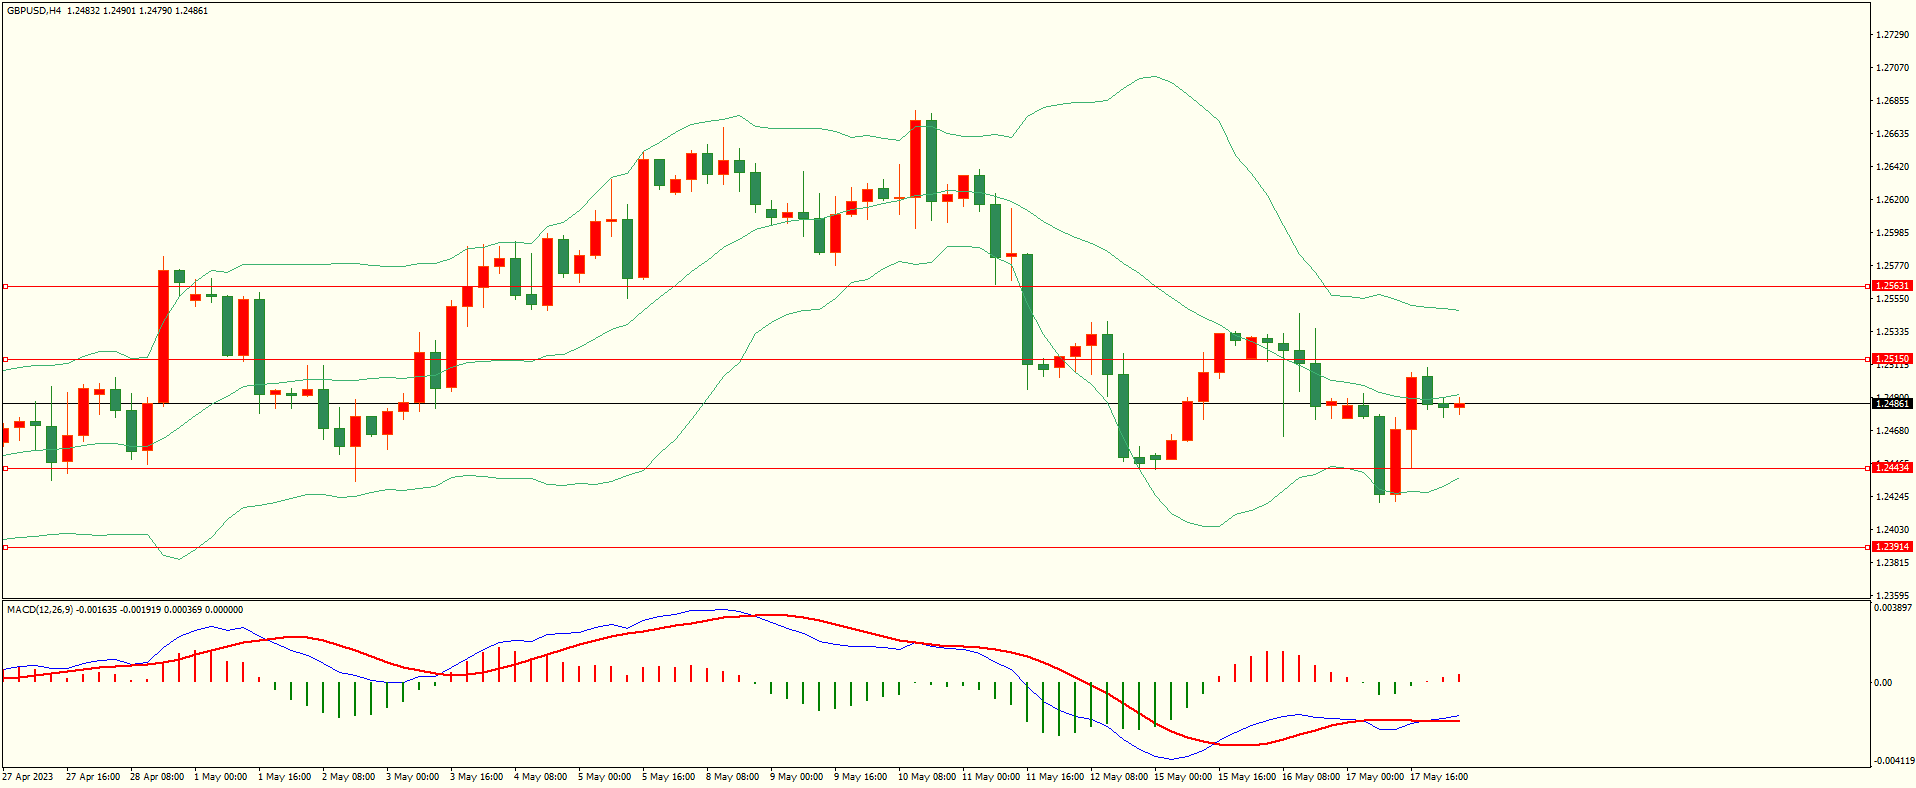
Task: Click the 1.26200 price axis label
Action: pos(1892,200)
